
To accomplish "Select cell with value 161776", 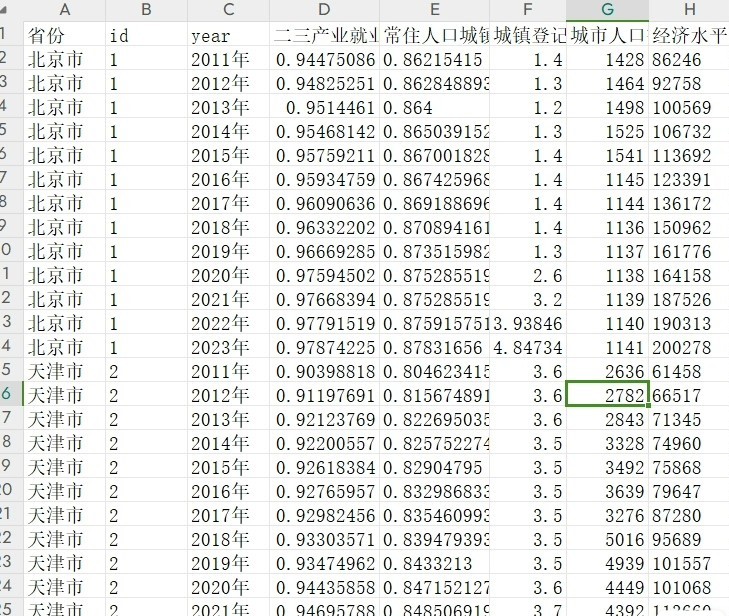I will [689, 252].
